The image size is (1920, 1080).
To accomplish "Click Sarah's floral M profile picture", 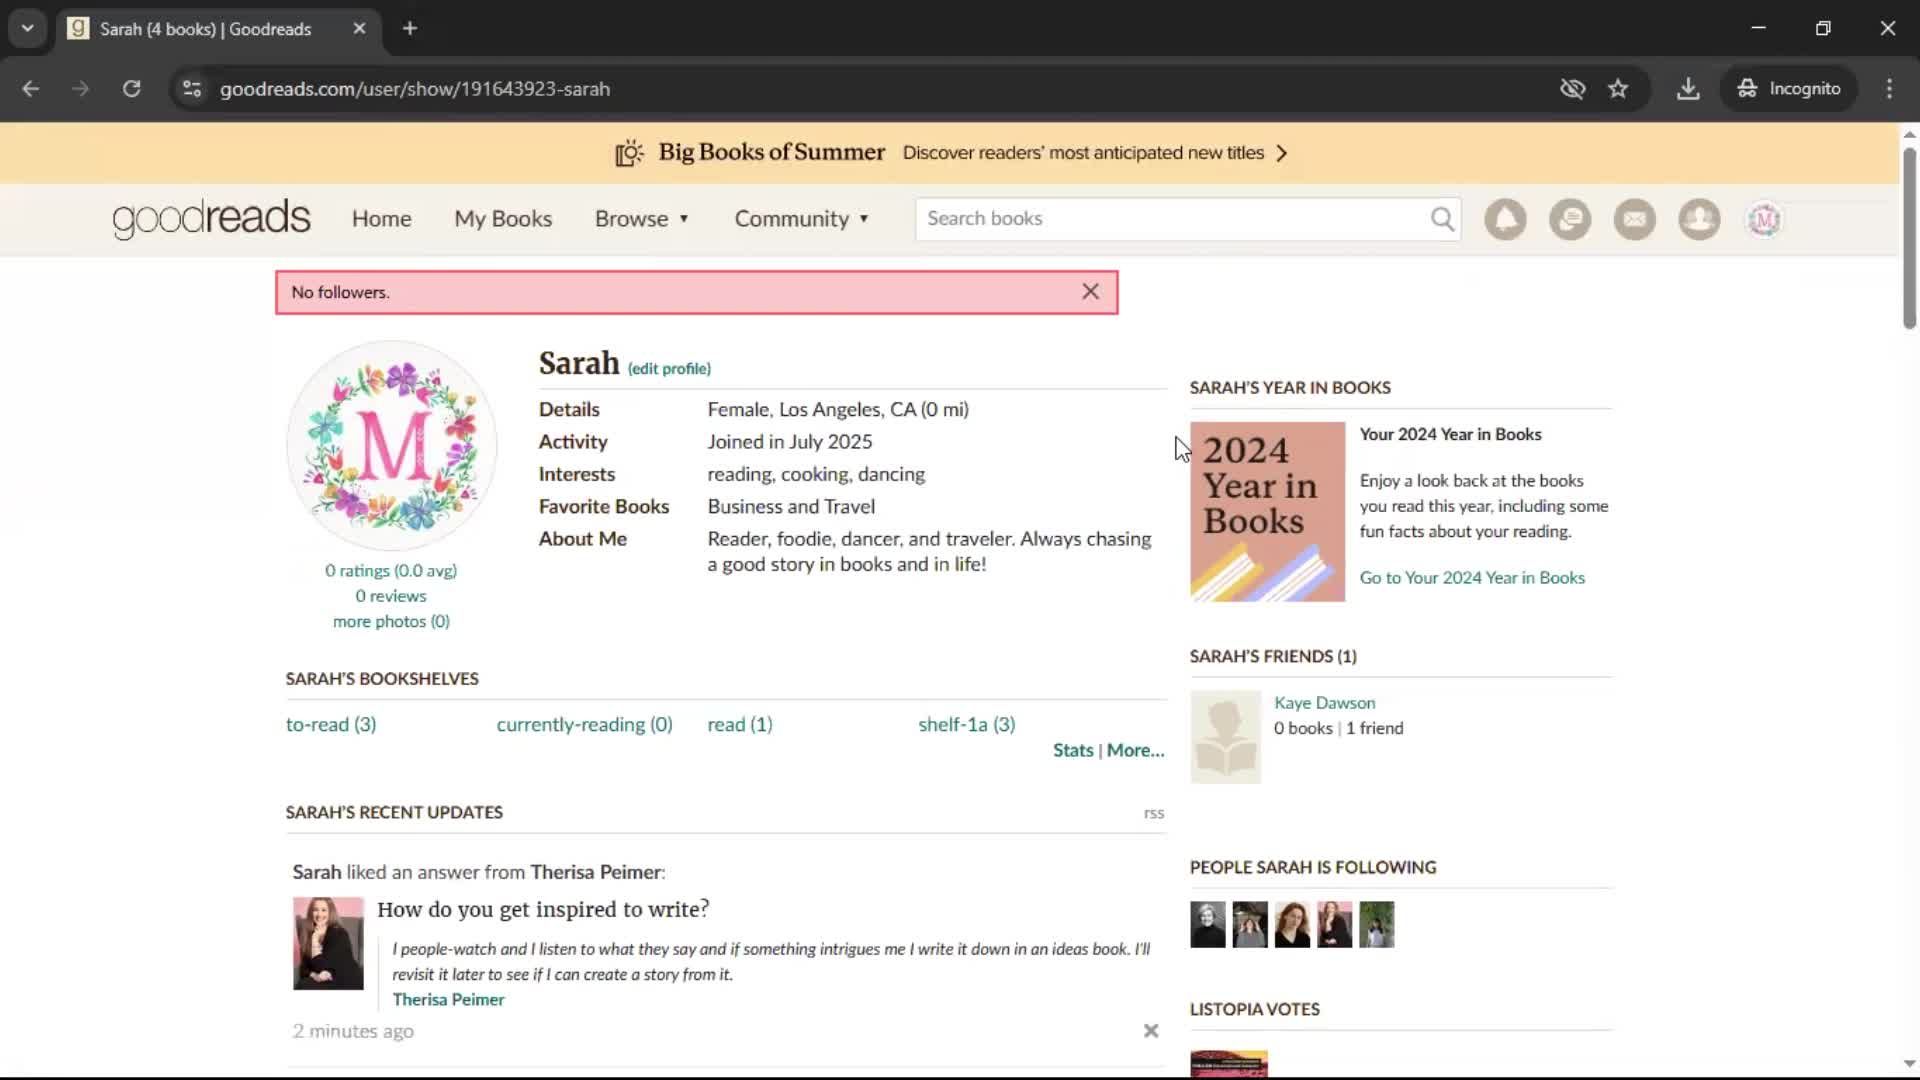I will pos(391,446).
